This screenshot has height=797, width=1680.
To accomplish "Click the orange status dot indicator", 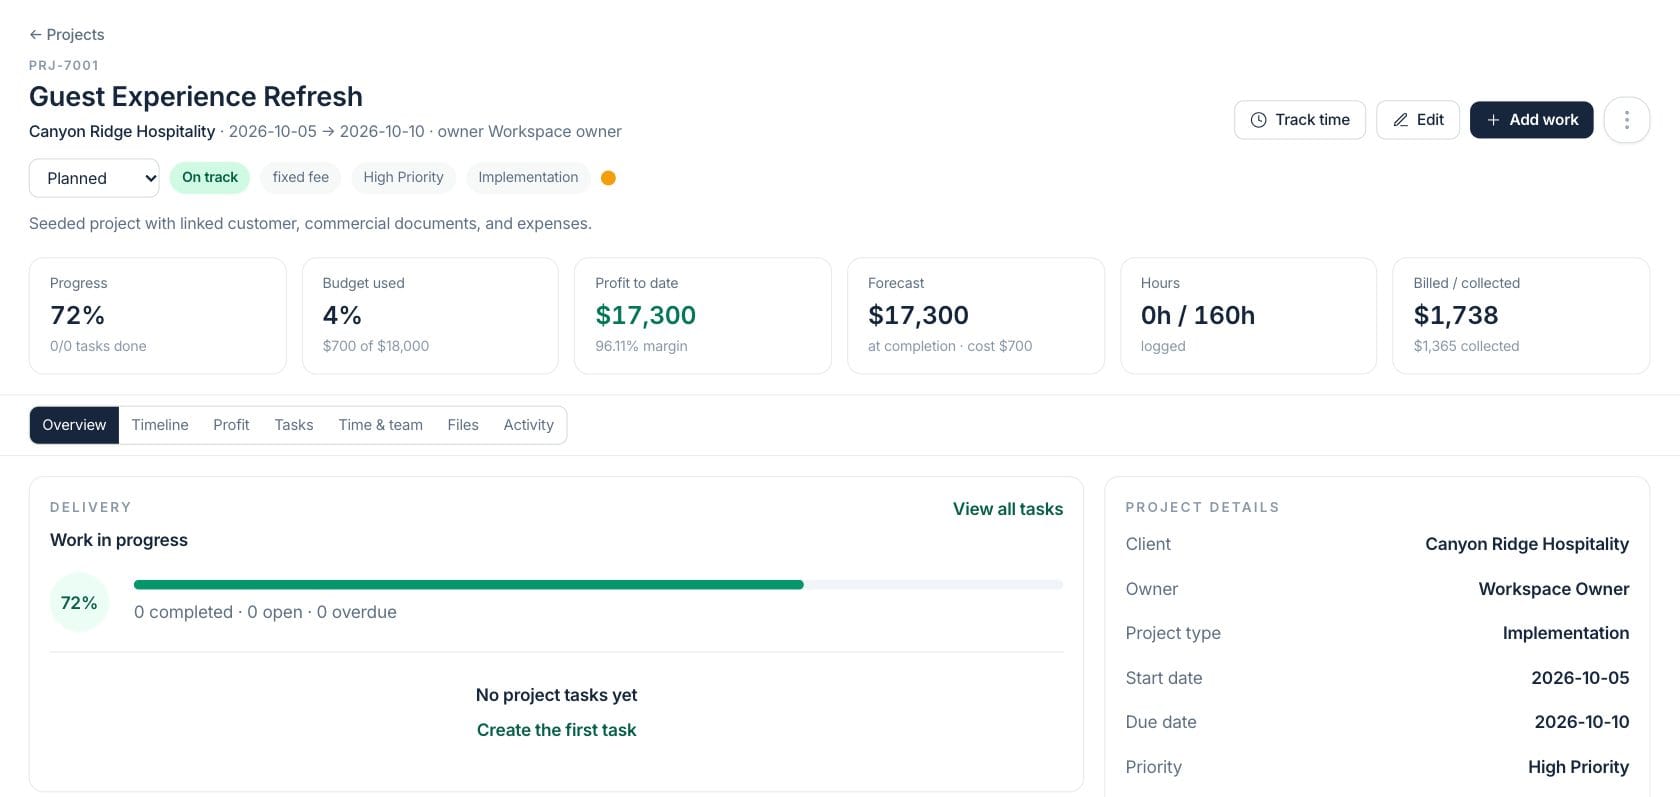I will 608,178.
